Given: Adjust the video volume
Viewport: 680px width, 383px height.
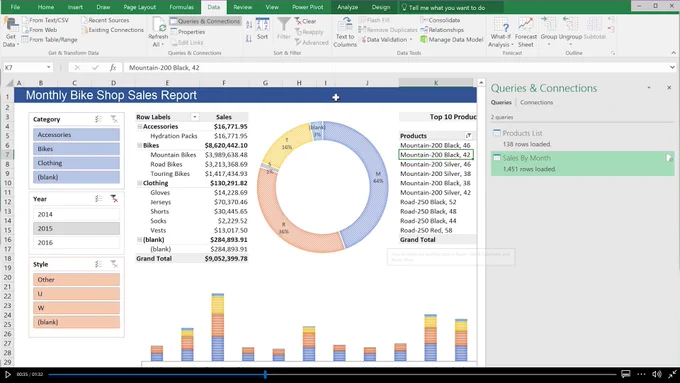Looking at the screenshot, I should click(x=657, y=374).
